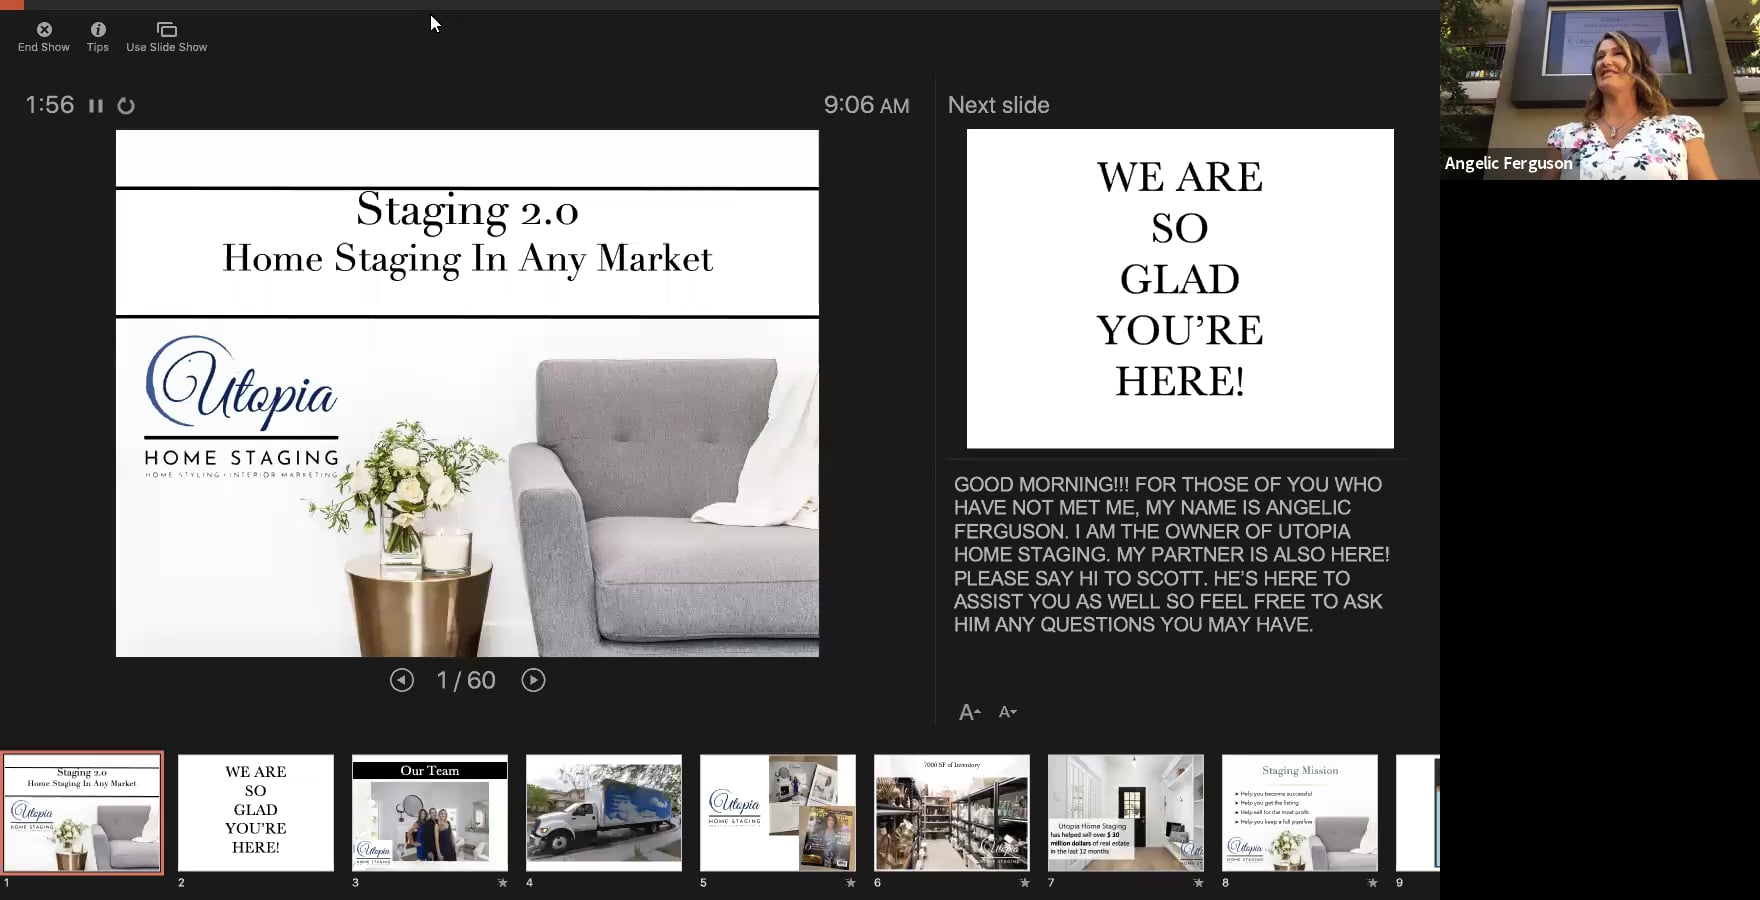Jump to slide 5 magazine covers thumbnail
The height and width of the screenshot is (900, 1760).
point(778,813)
